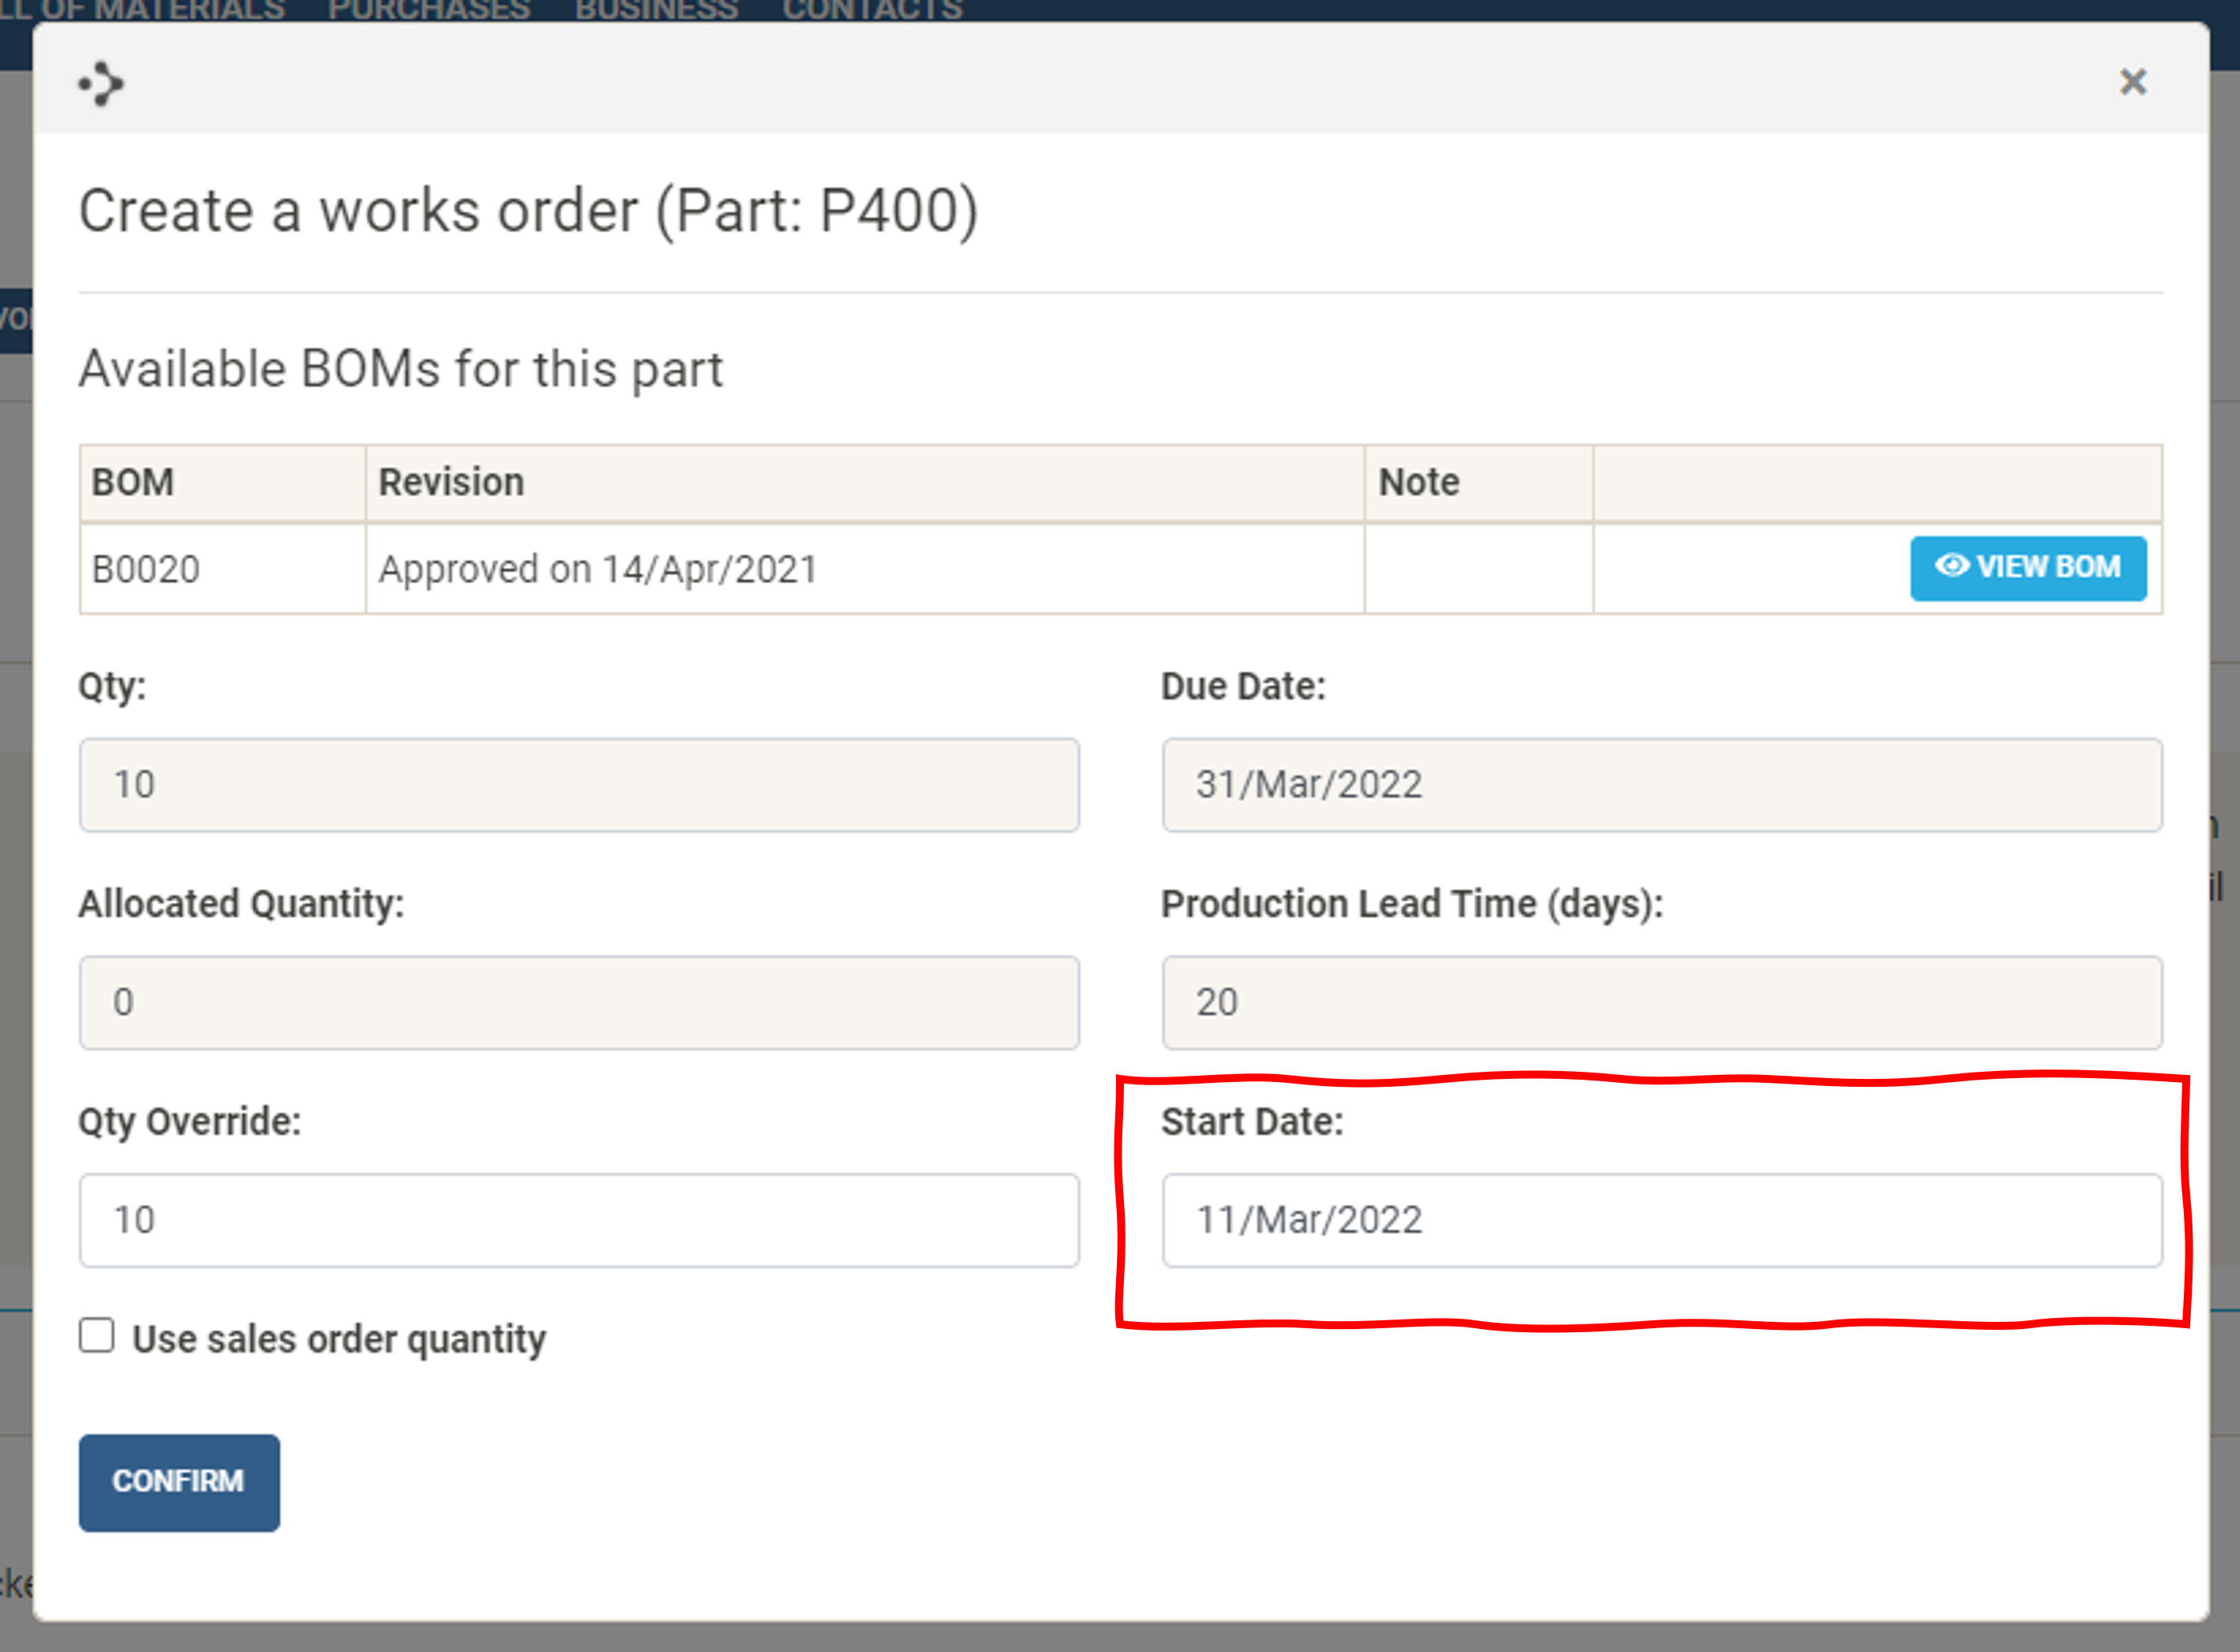Click the workflow logo icon in modal header
This screenshot has width=2240, height=1652.
pos(101,84)
